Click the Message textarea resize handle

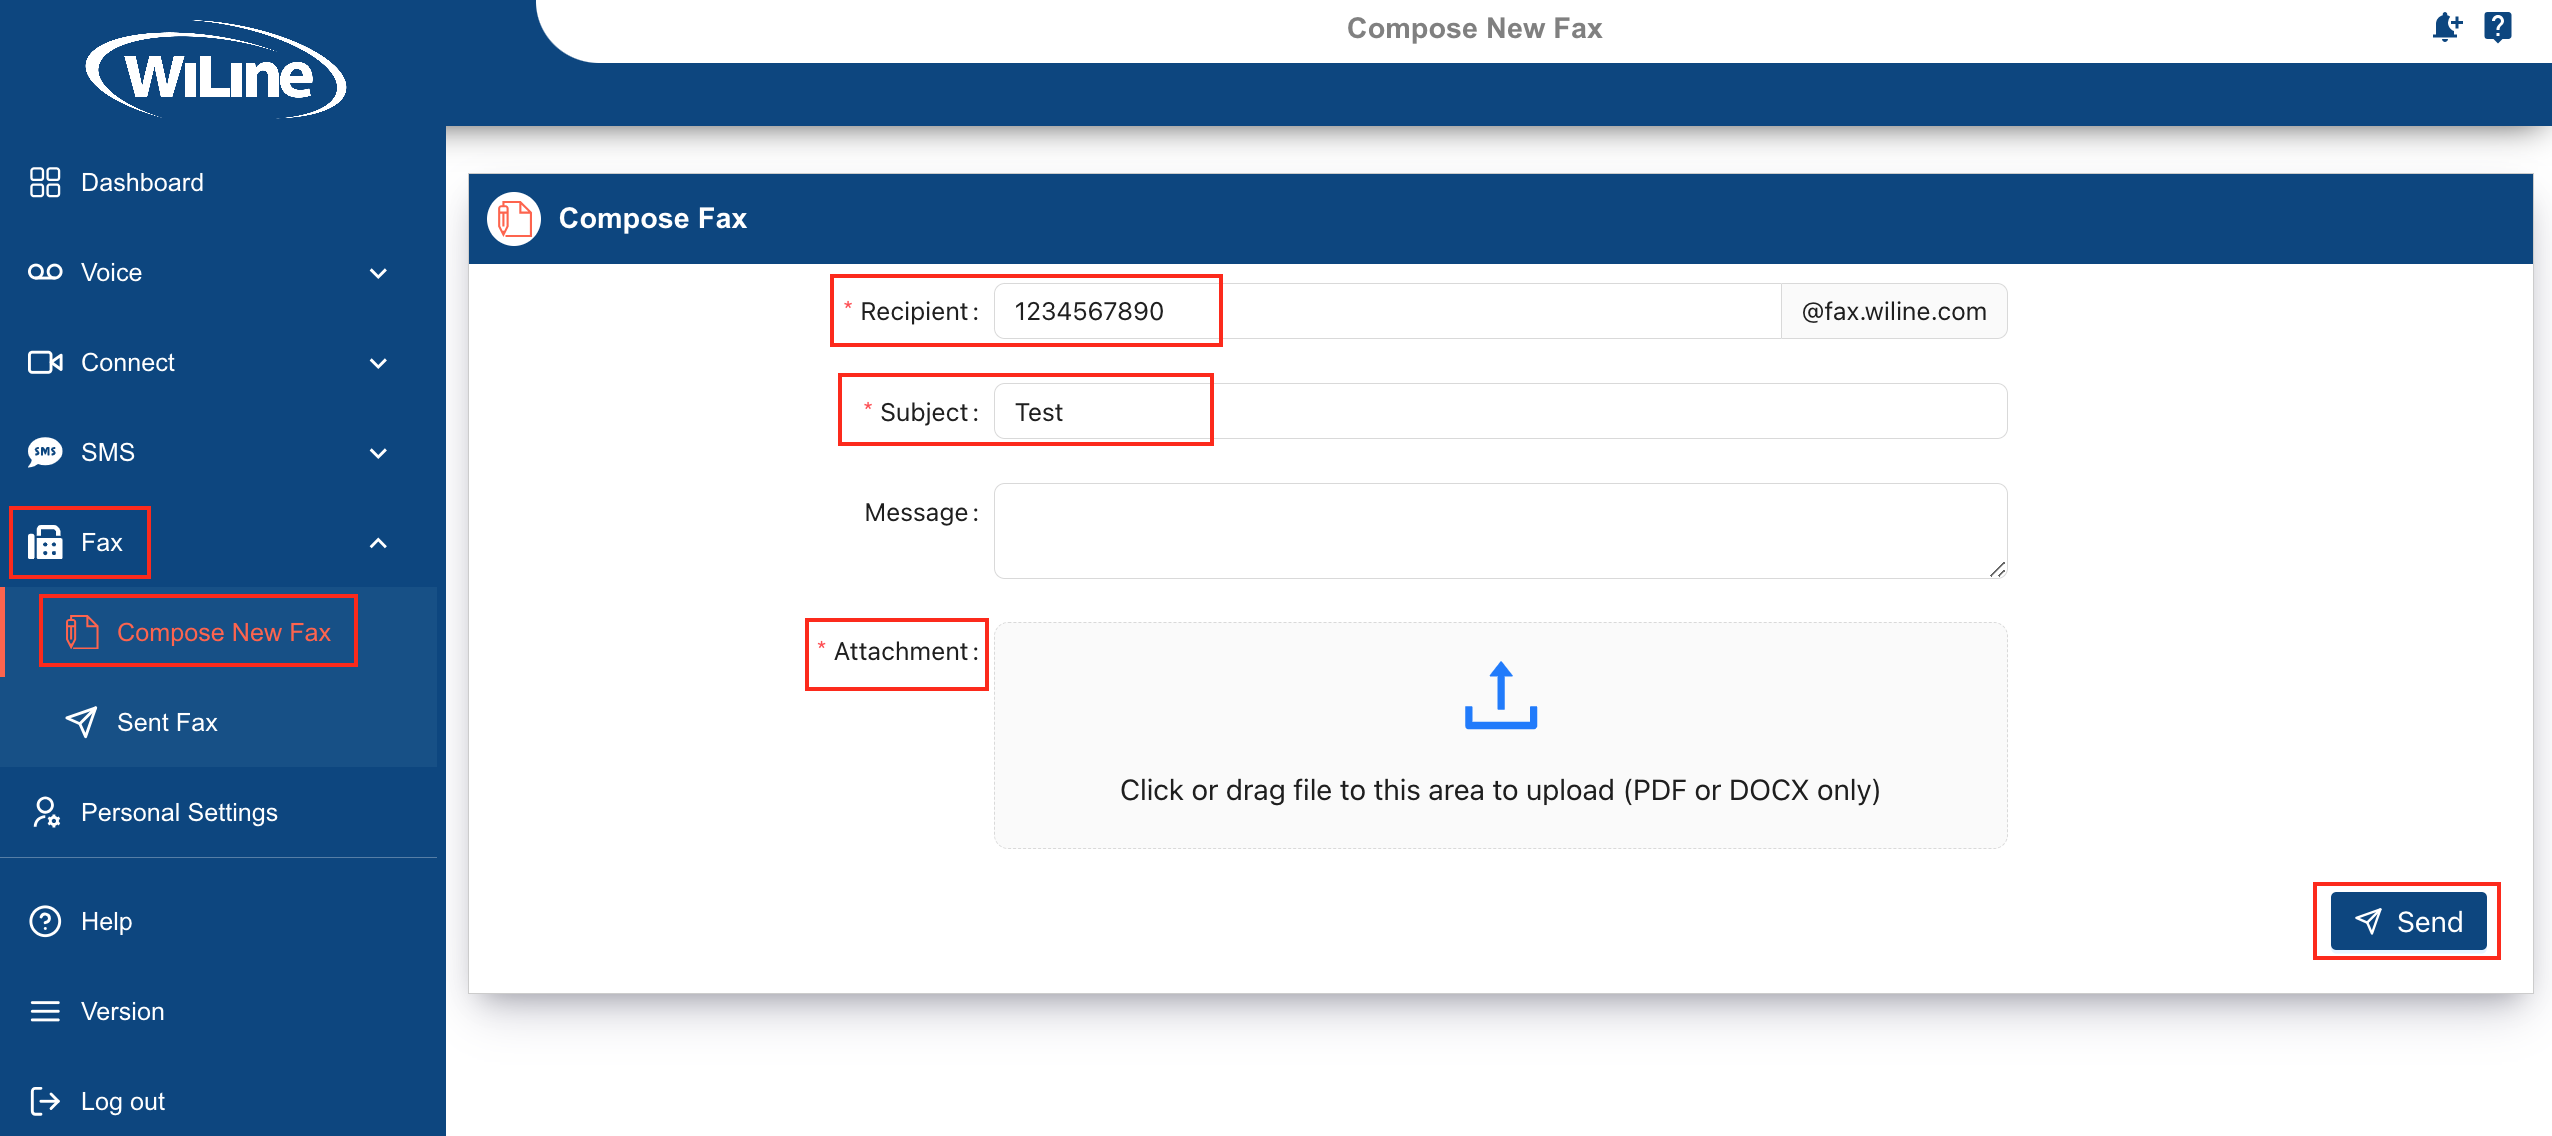(x=1997, y=569)
